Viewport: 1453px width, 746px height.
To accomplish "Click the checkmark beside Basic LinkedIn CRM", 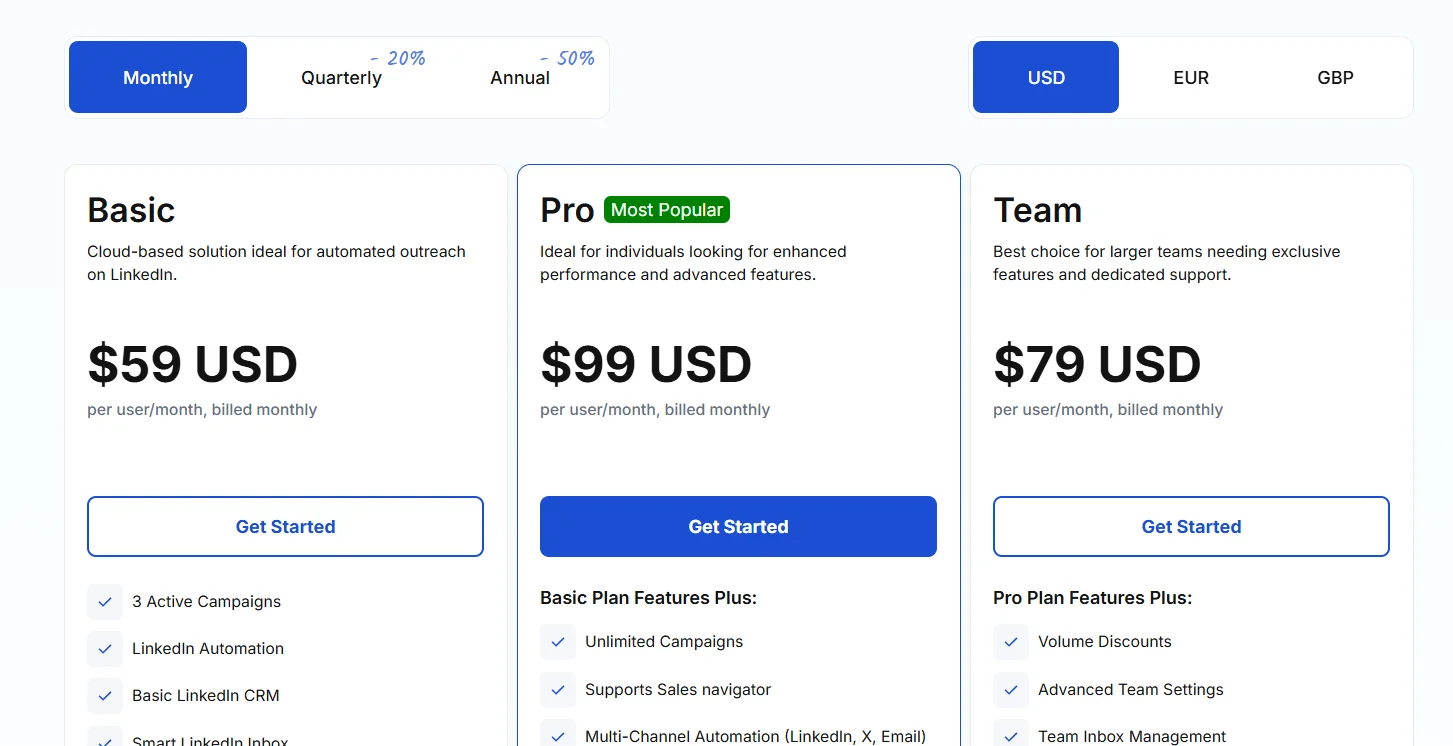I will [x=105, y=696].
